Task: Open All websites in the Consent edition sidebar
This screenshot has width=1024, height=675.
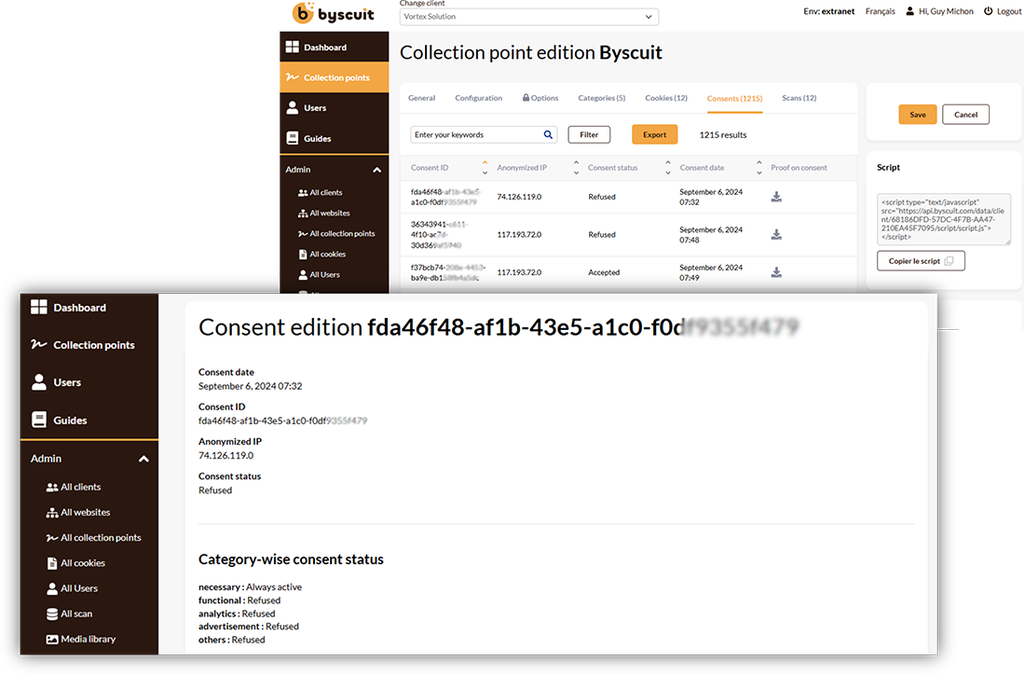Action: point(78,512)
